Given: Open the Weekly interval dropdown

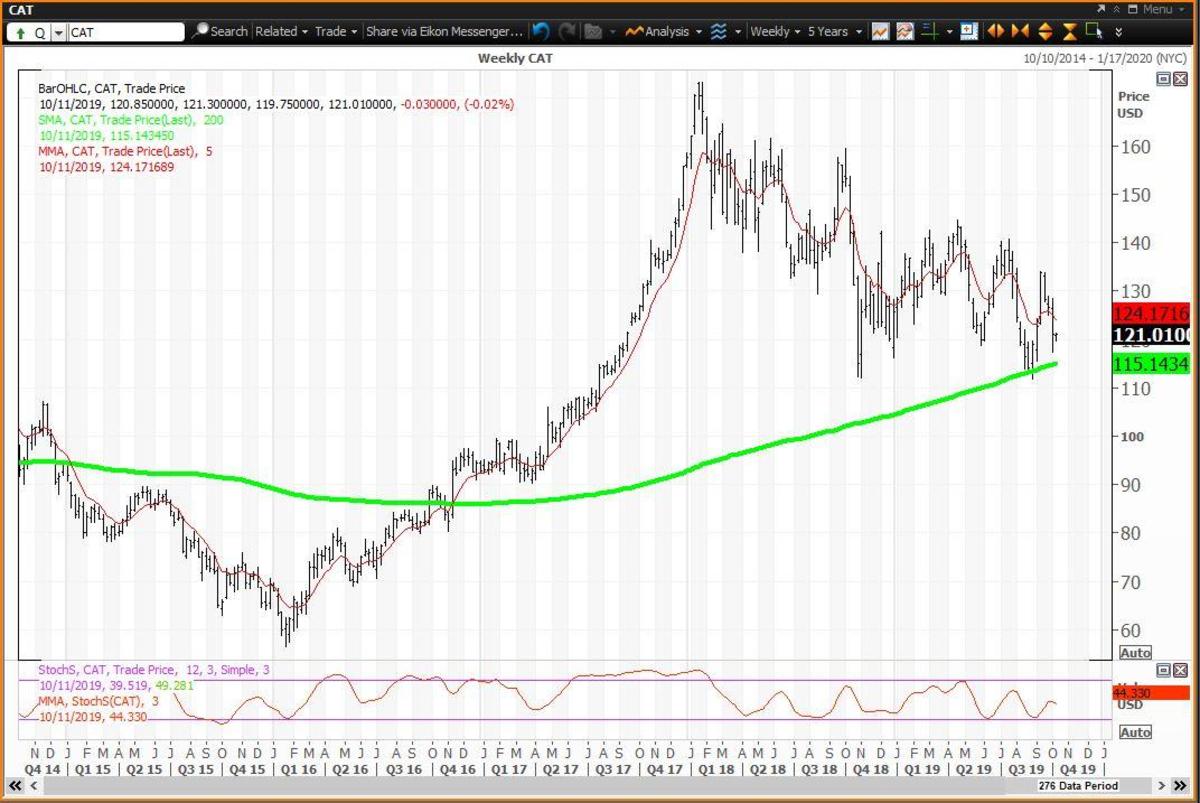Looking at the screenshot, I should (x=775, y=31).
